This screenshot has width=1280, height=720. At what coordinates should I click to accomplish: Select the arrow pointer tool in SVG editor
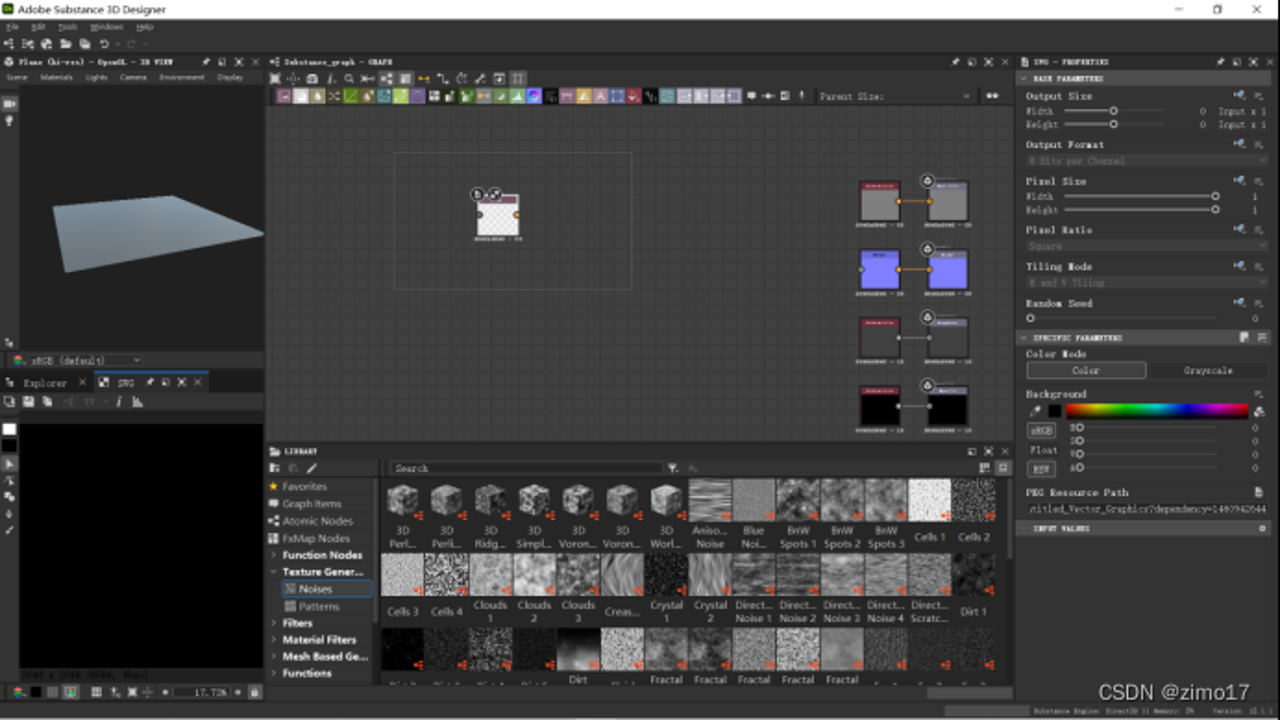(9, 464)
